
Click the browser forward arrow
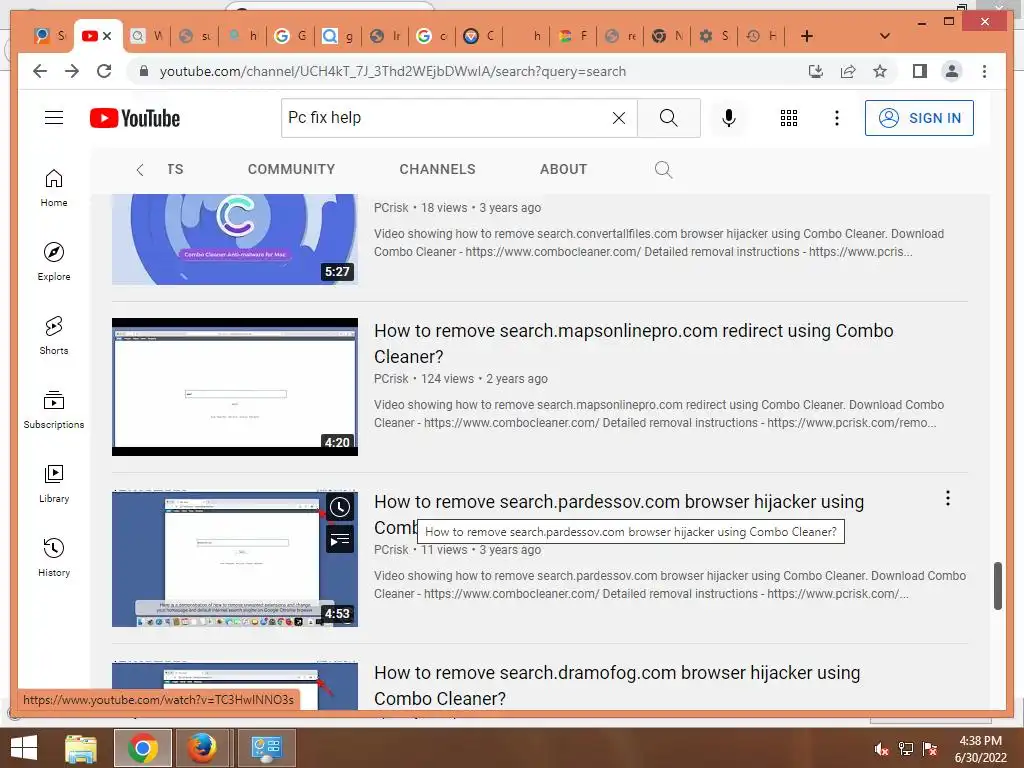(72, 71)
